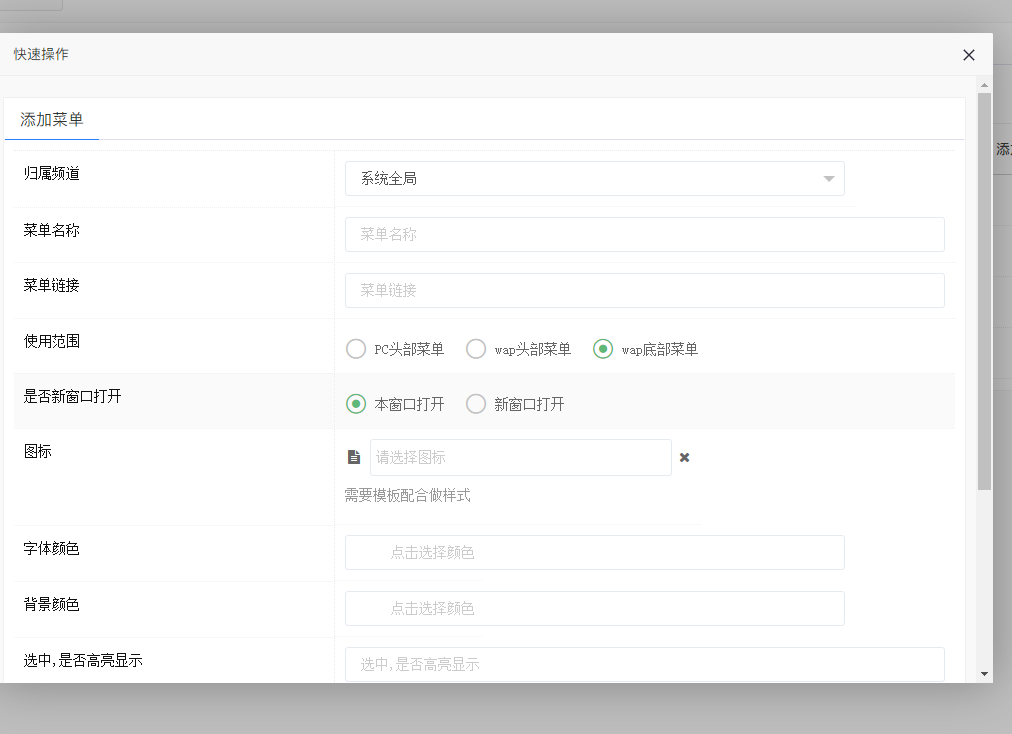Choose 本窗口打开 radio option
The width and height of the screenshot is (1012, 734).
coord(356,404)
